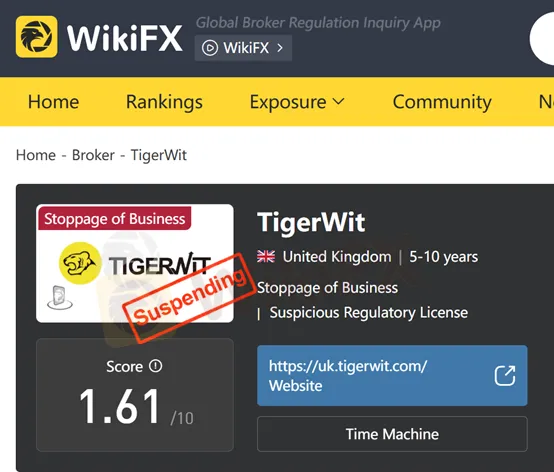The image size is (554, 472).
Task: Open the Community menu item
Action: [x=442, y=102]
